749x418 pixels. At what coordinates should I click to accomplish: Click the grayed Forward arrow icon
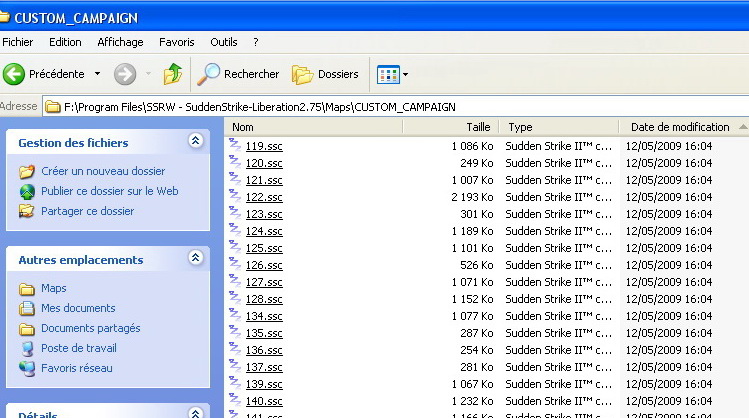[x=125, y=74]
